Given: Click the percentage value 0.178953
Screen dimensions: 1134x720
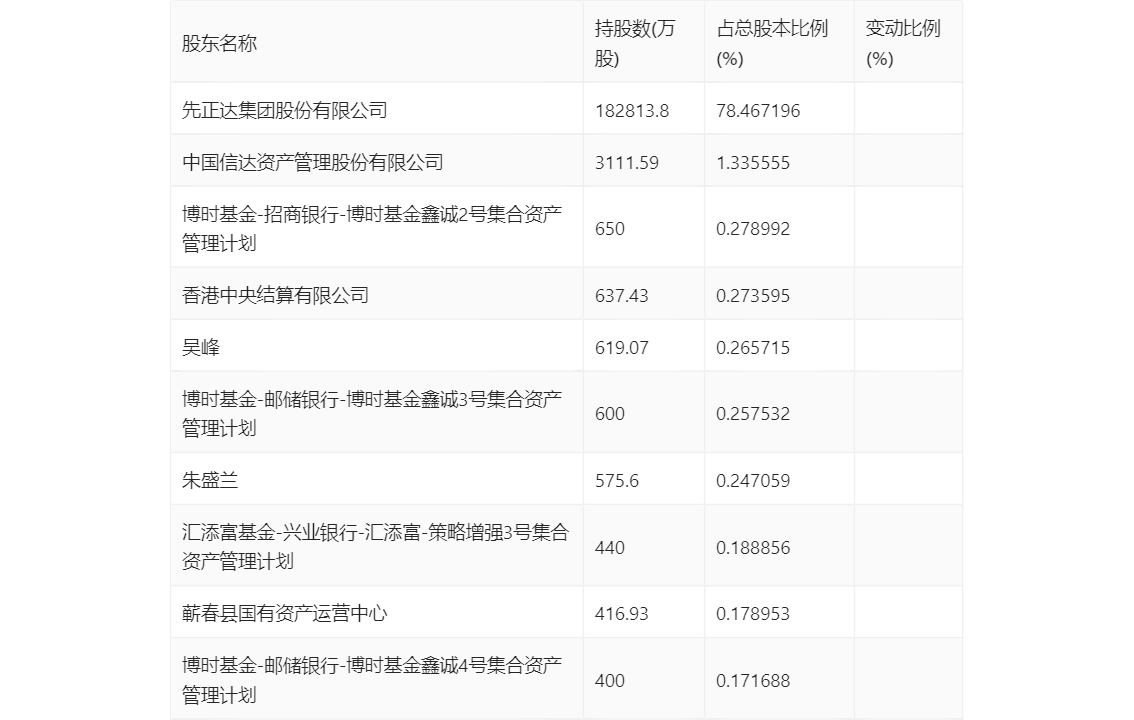Looking at the screenshot, I should pyautogui.click(x=753, y=614).
